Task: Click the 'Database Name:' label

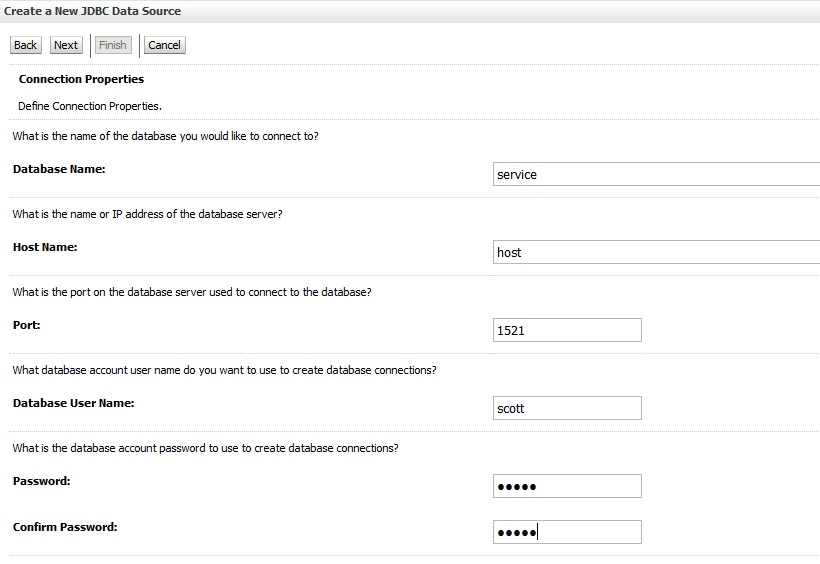Action: (59, 169)
